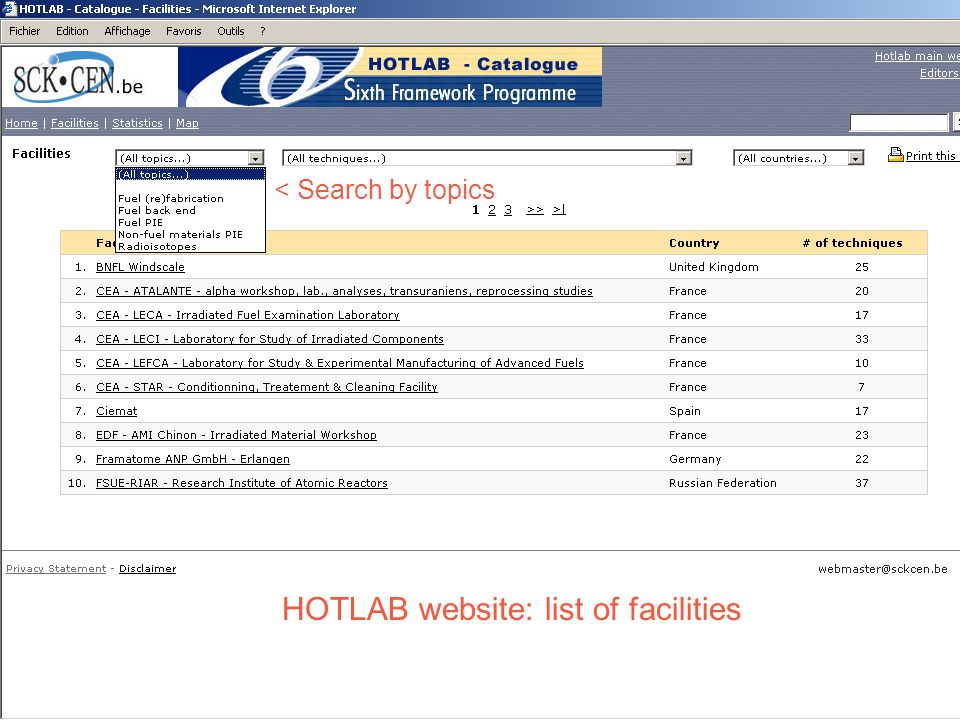This screenshot has width=960, height=720.
Task: Open CEA - LECI Irradiated Components link
Action: click(269, 339)
